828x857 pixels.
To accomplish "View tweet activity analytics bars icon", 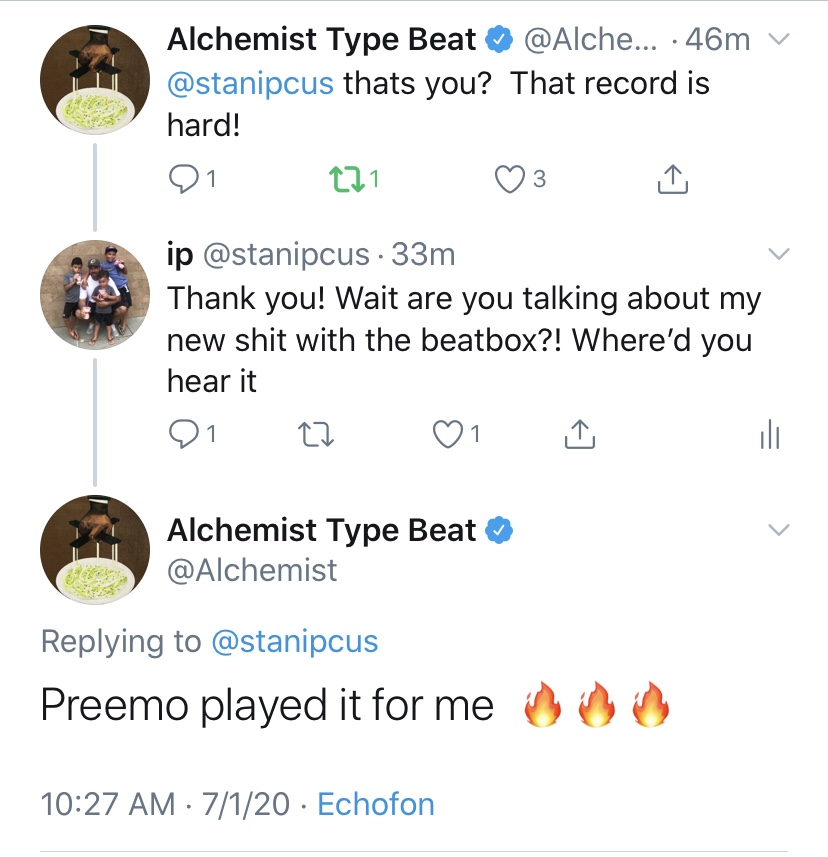I will click(x=769, y=434).
